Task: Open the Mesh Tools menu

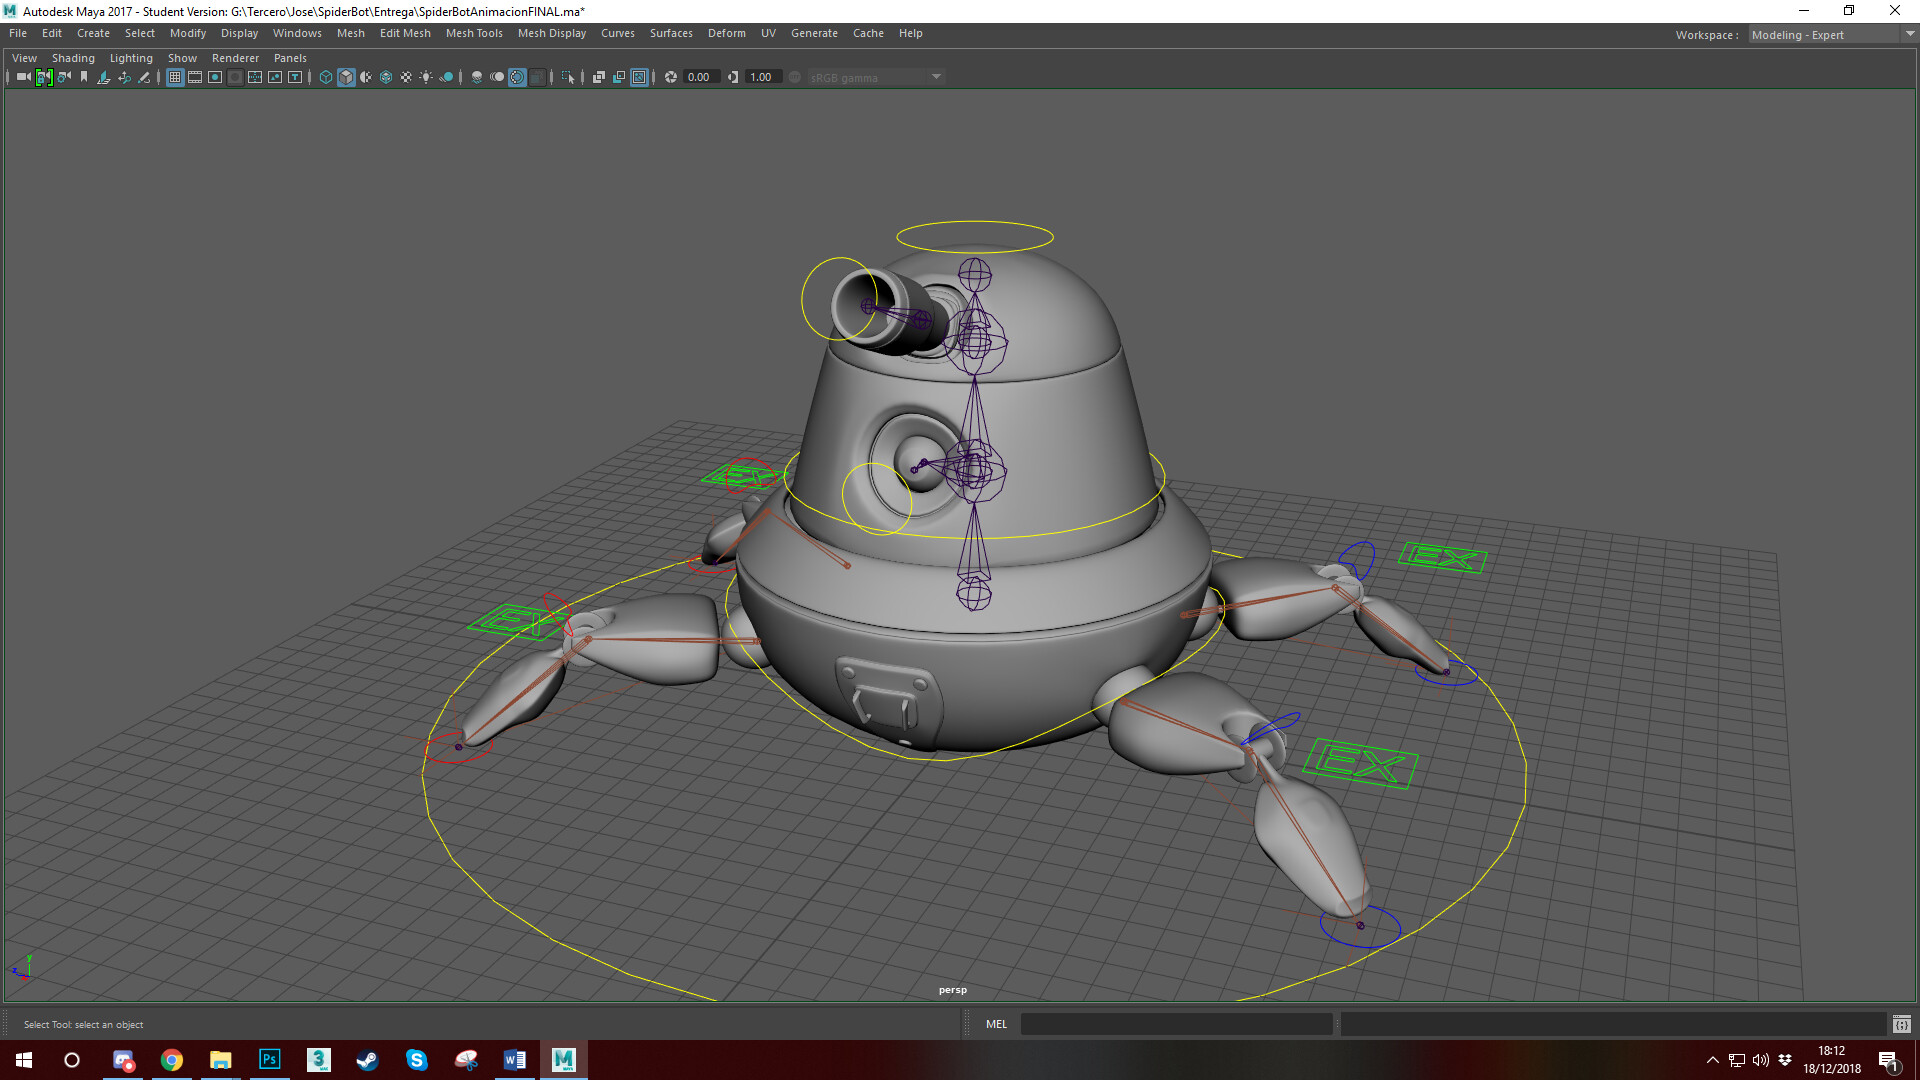Action: coord(474,33)
